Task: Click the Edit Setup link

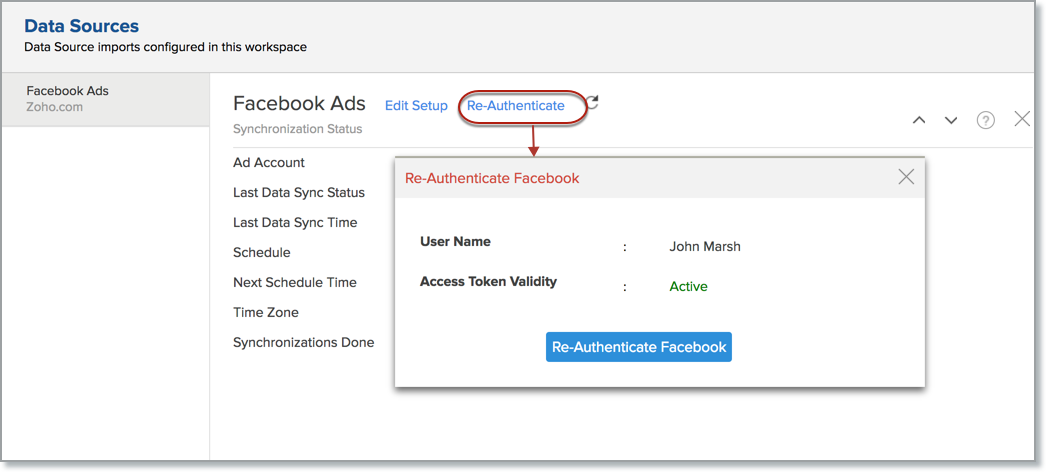Action: 416,105
